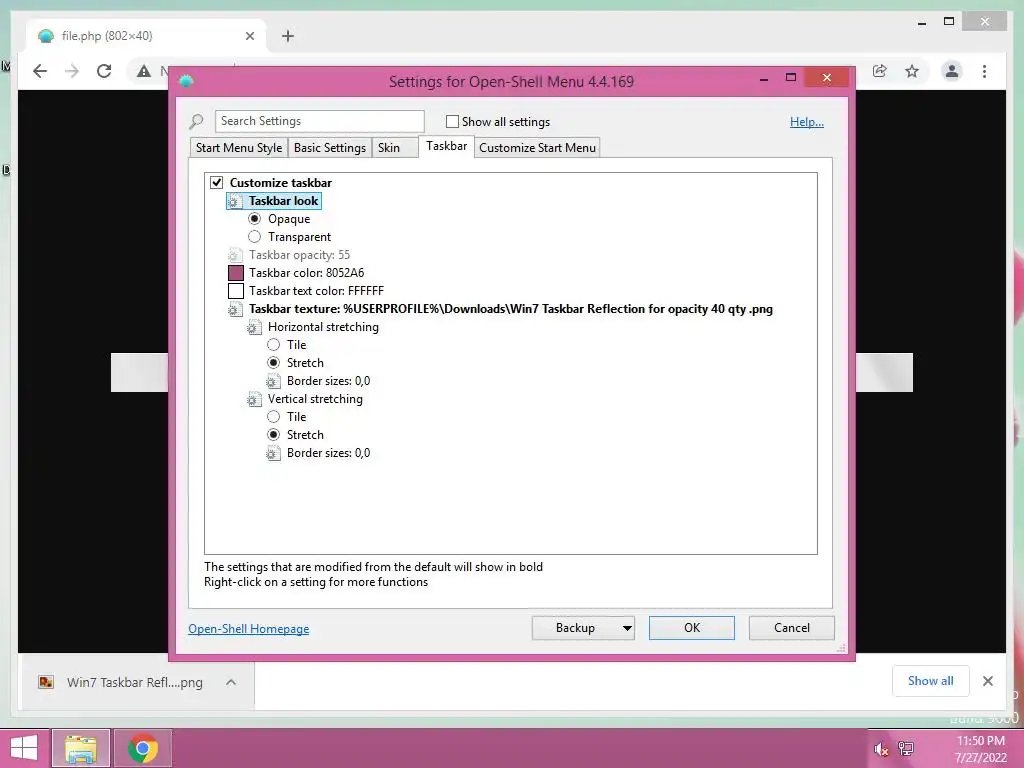
Task: Choose Tile under Horizontal stretching
Action: click(274, 345)
